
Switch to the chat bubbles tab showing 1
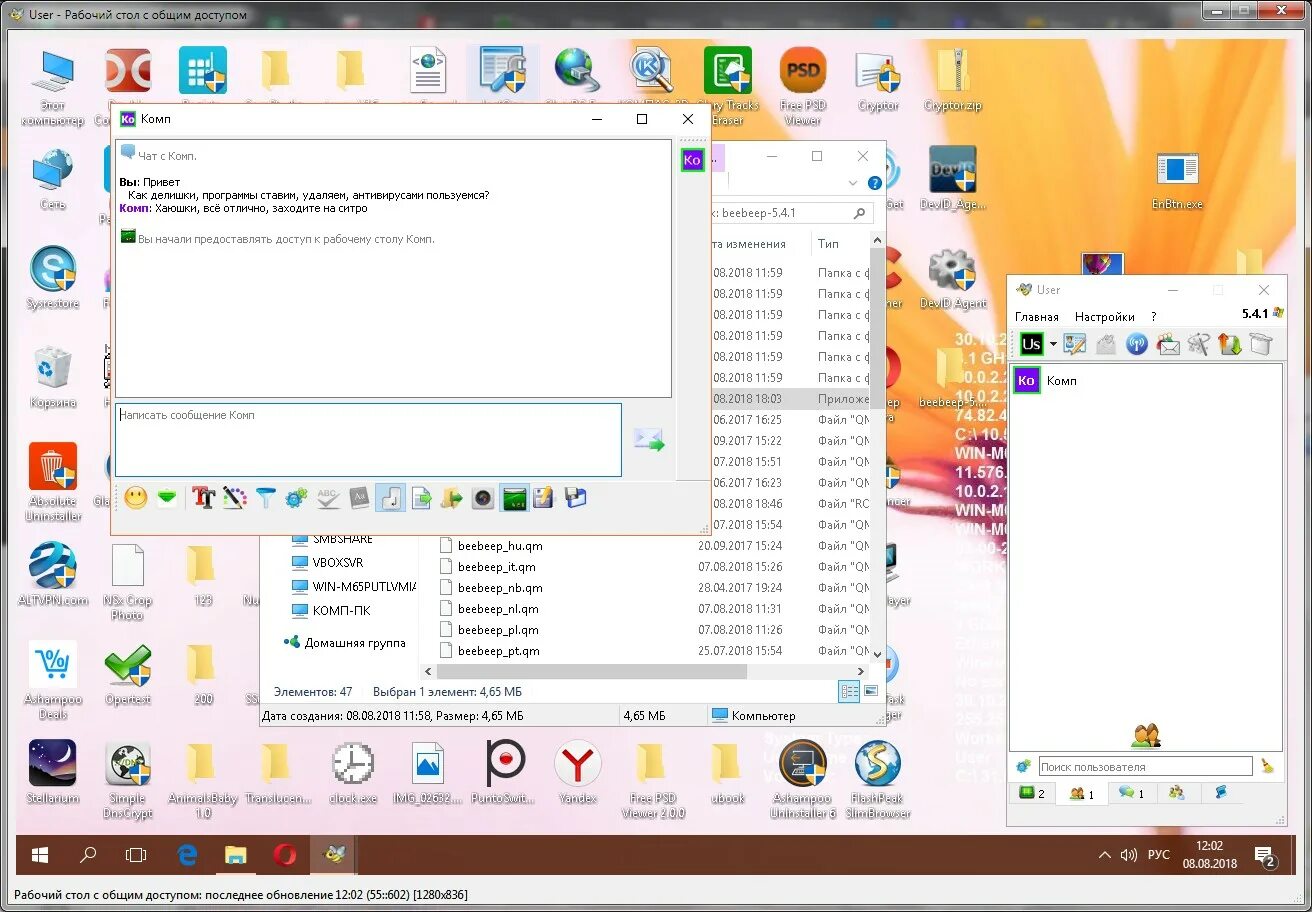click(x=1131, y=793)
